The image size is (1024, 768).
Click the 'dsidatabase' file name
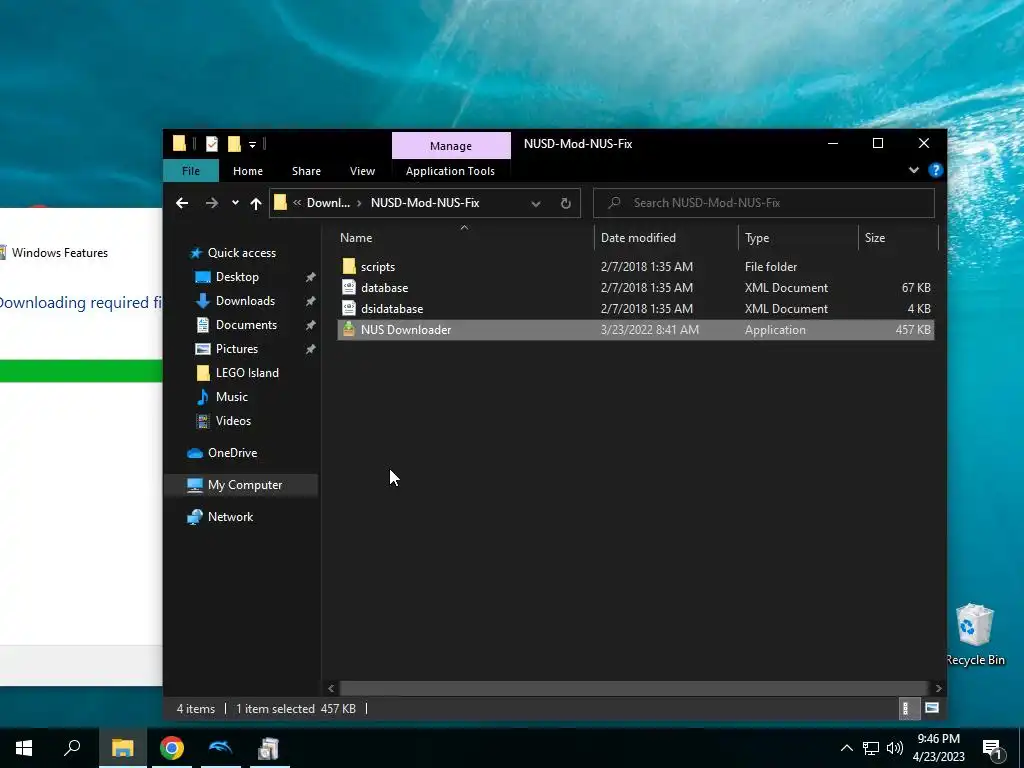pos(392,308)
